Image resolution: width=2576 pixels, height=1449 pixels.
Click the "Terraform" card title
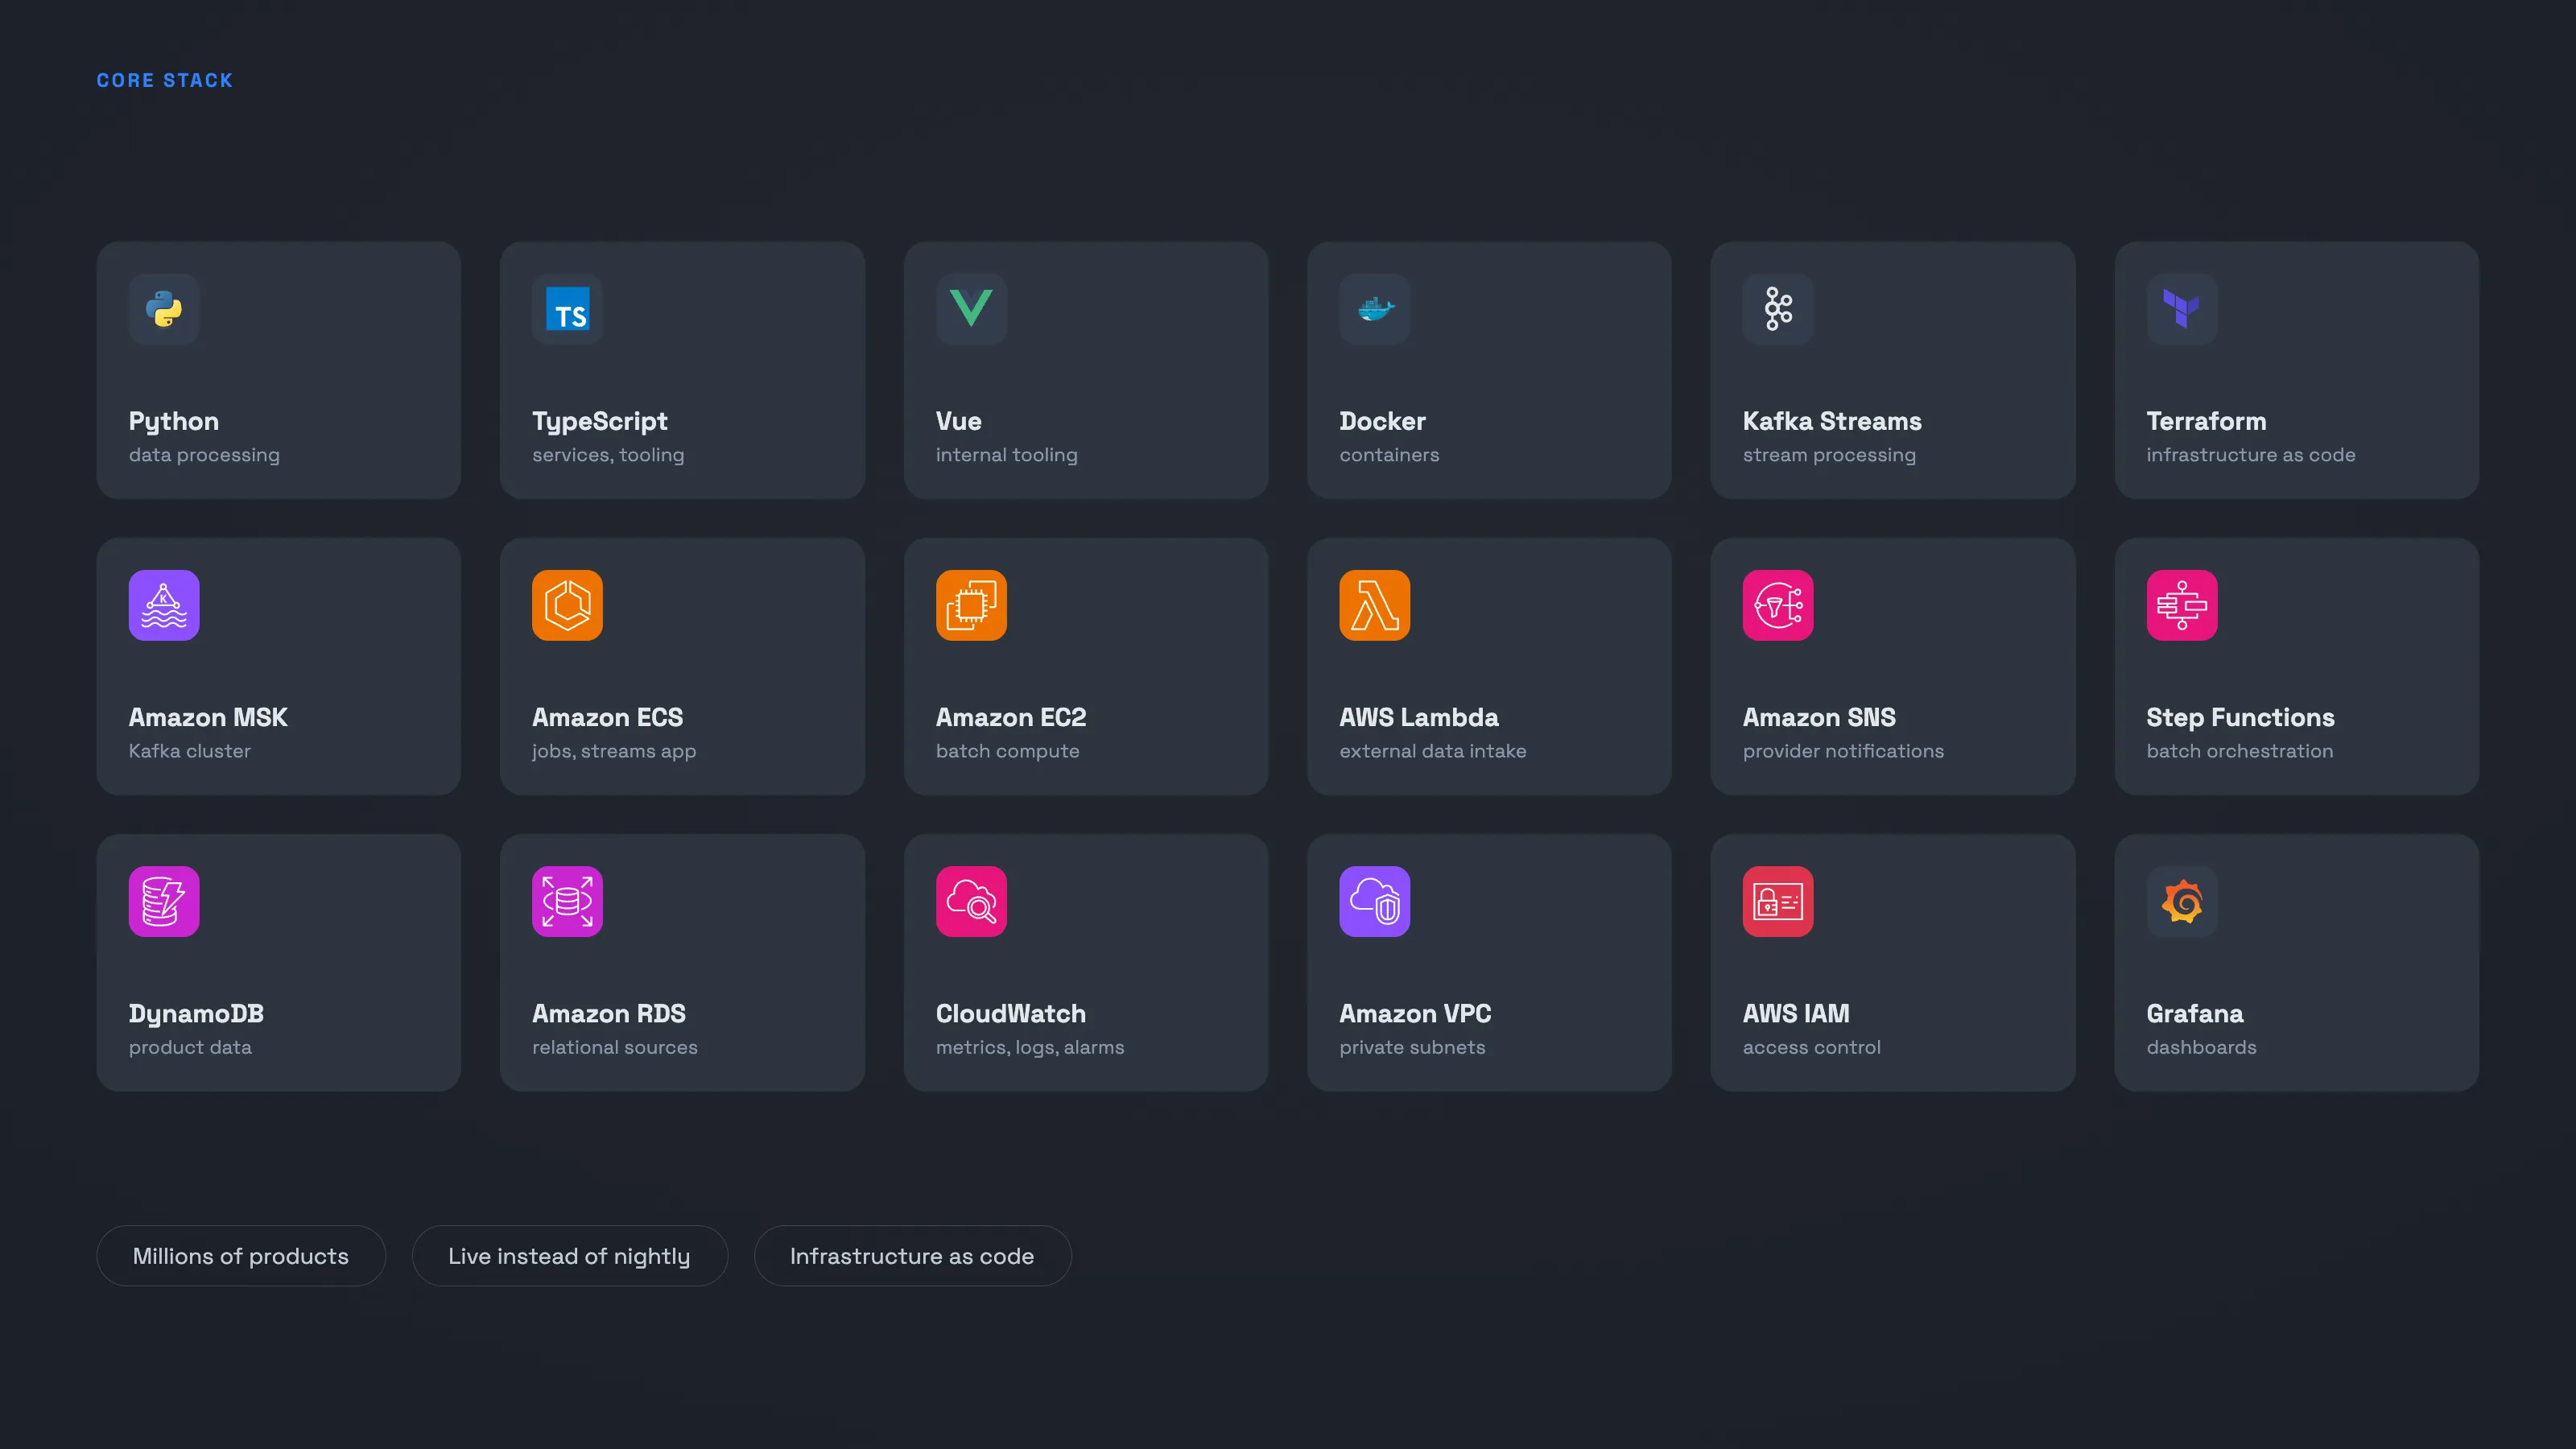2207,421
